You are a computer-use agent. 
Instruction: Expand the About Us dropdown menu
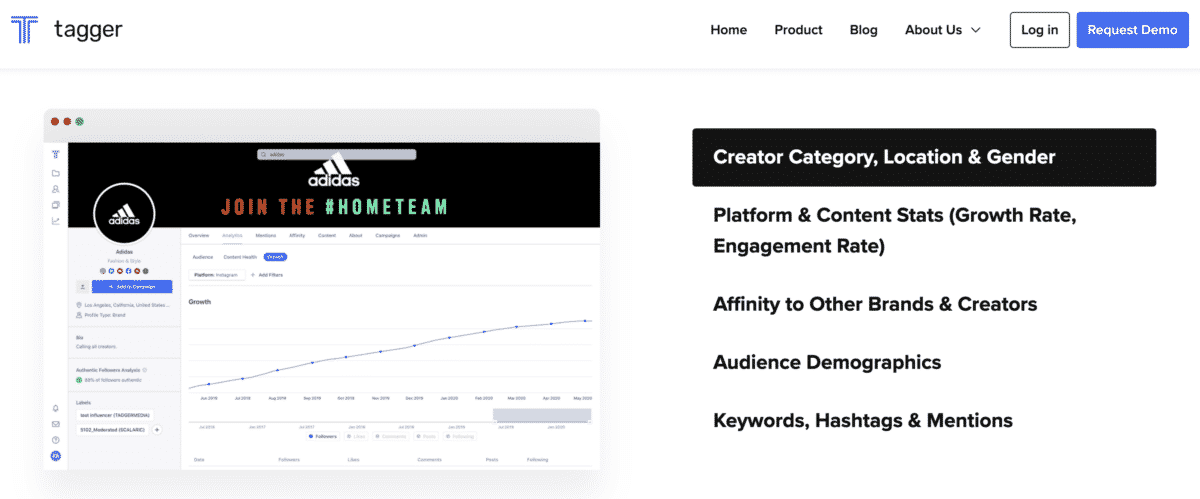point(942,30)
